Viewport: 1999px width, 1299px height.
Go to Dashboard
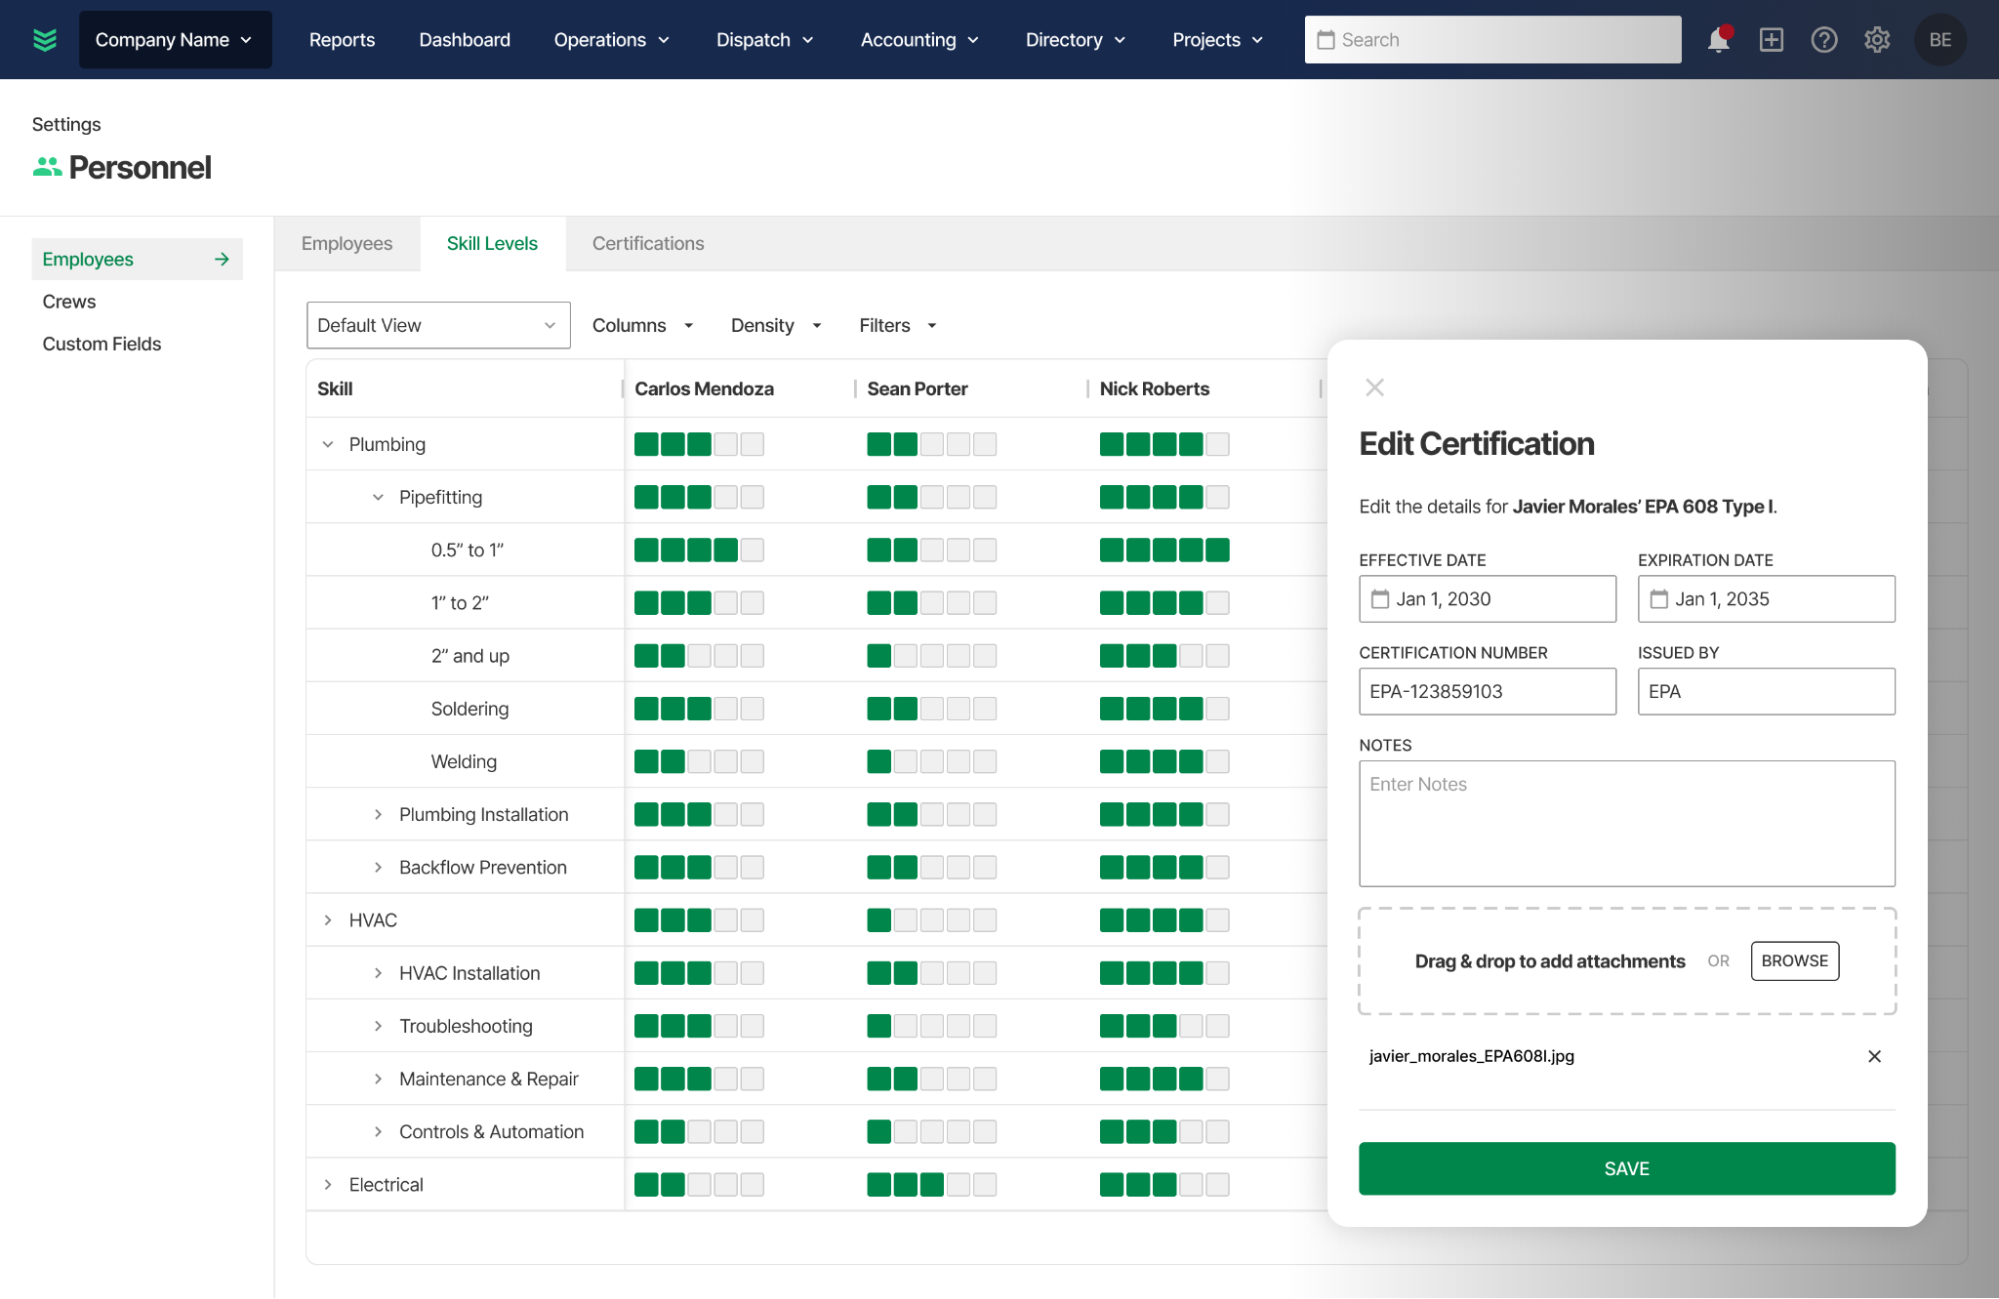point(465,40)
